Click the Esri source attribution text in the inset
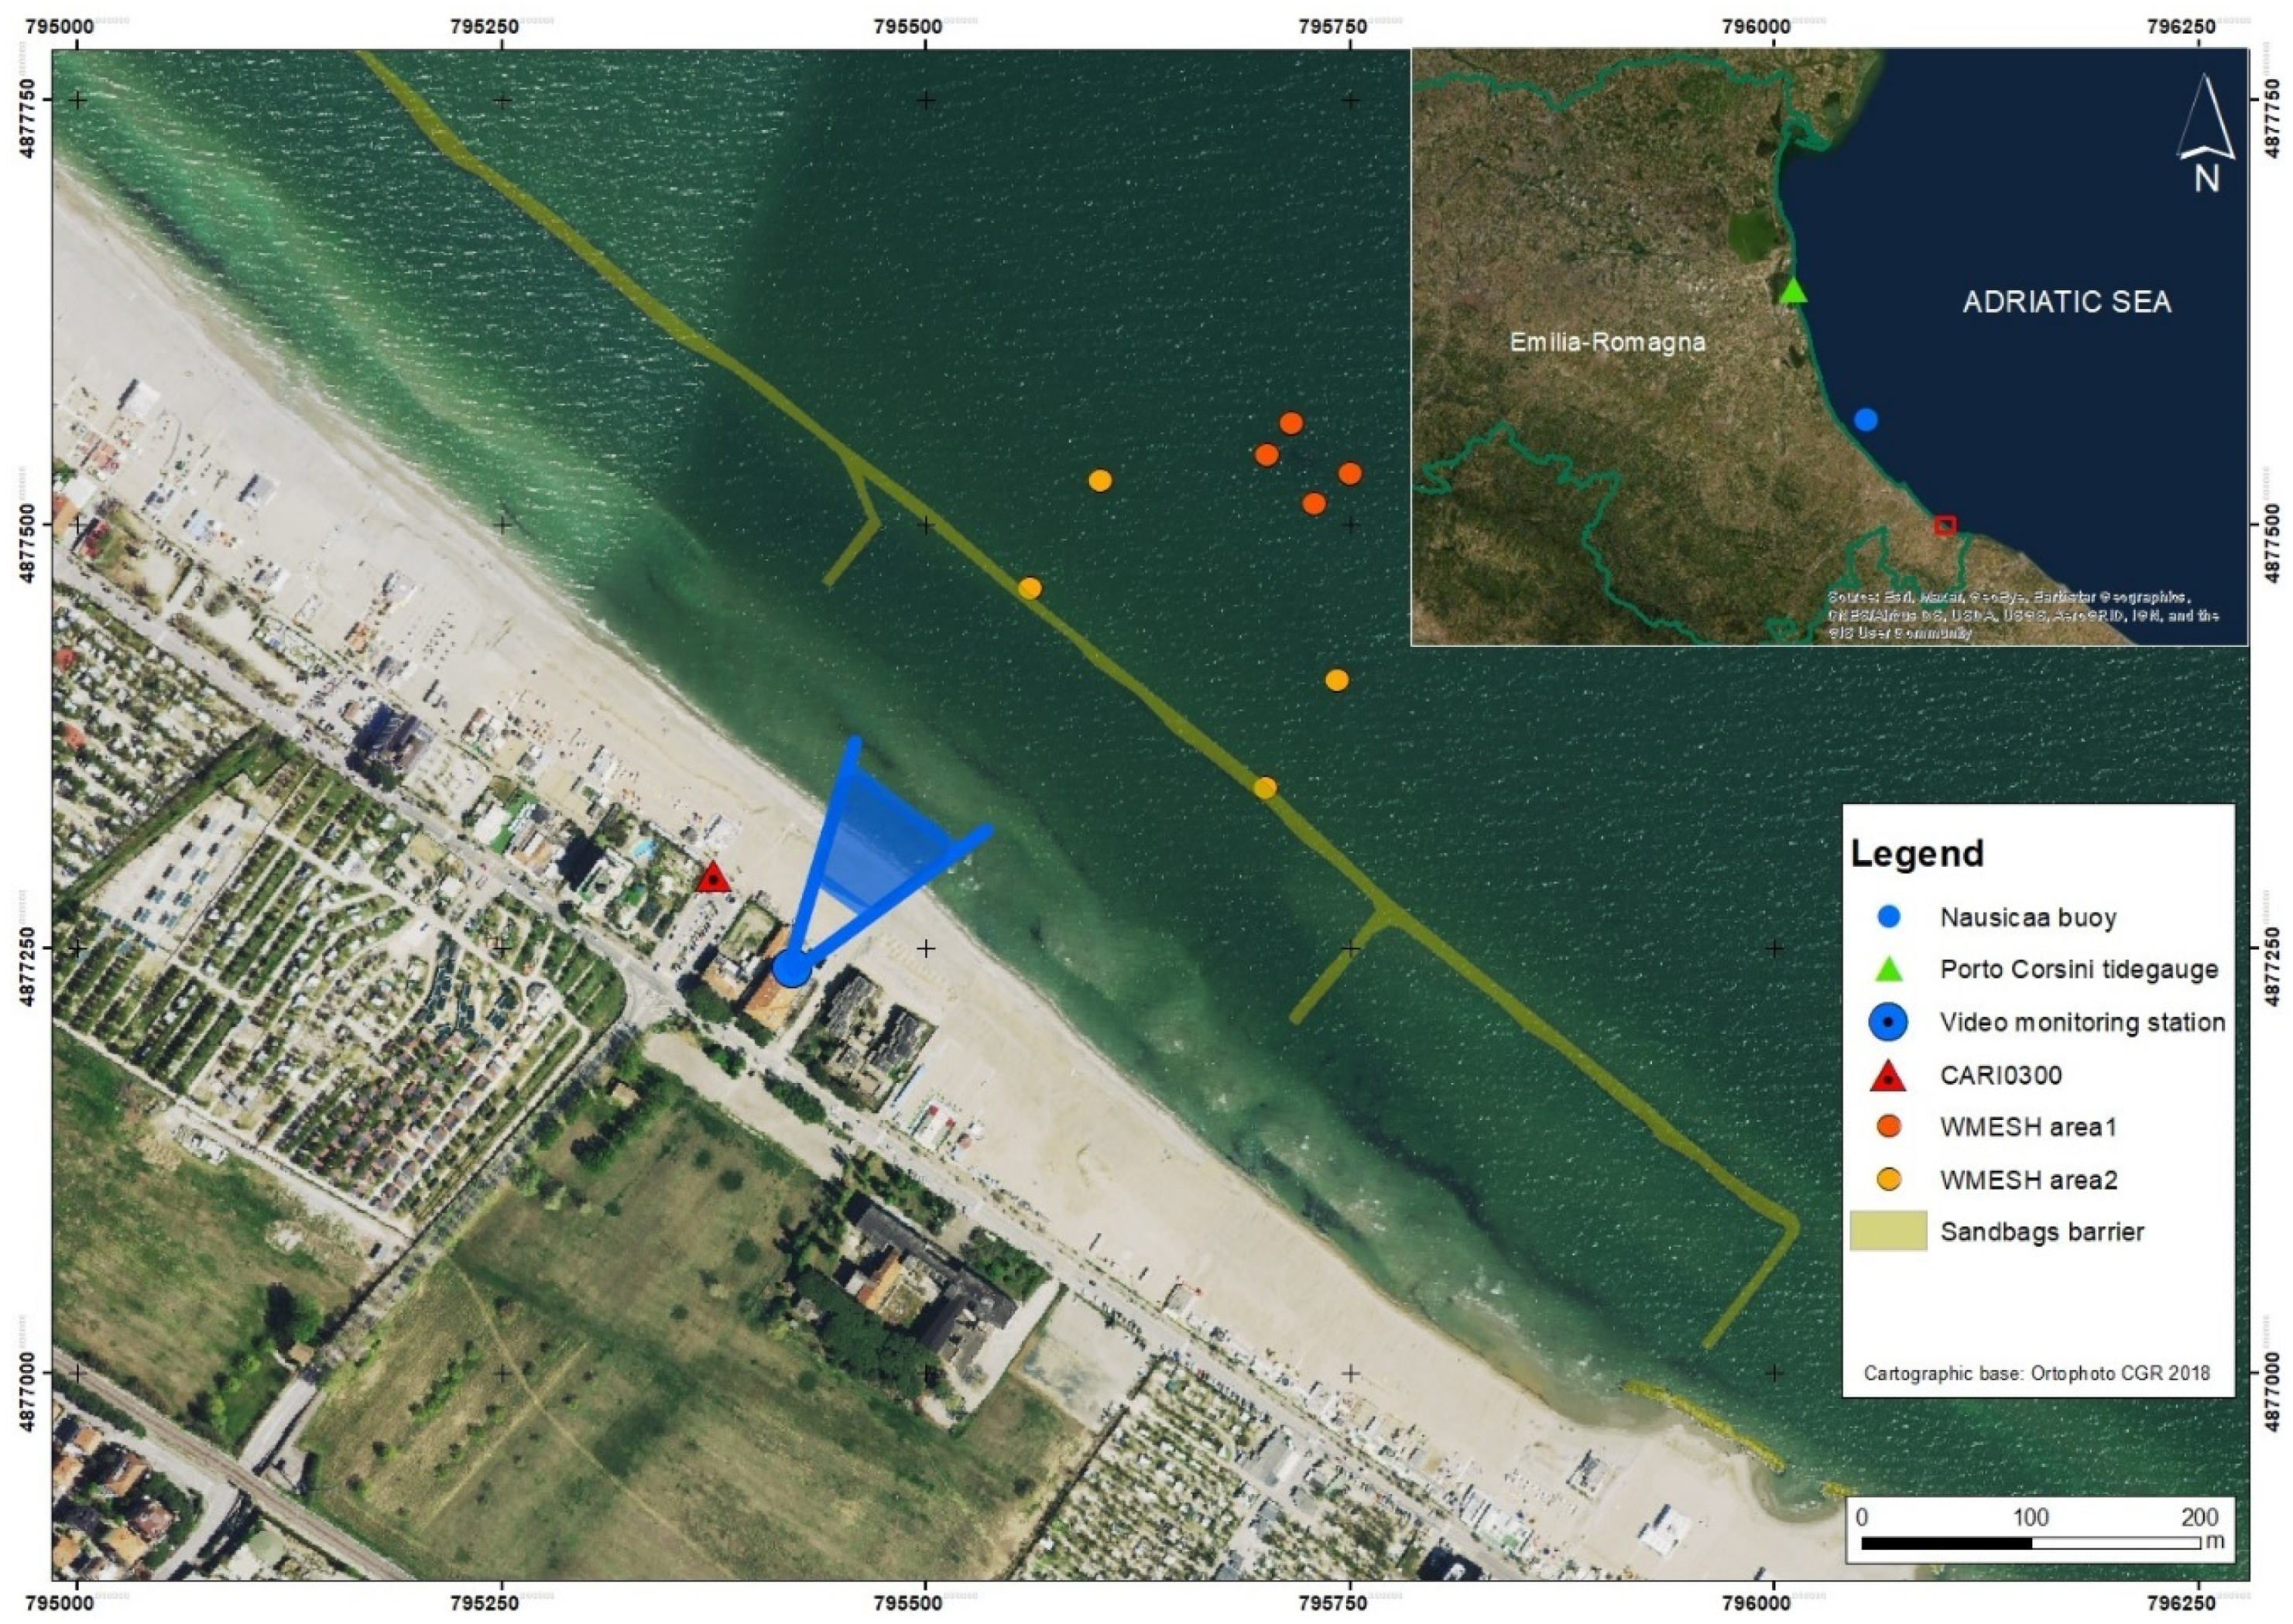Viewport: 2293px width, 1624px height. point(2023,615)
